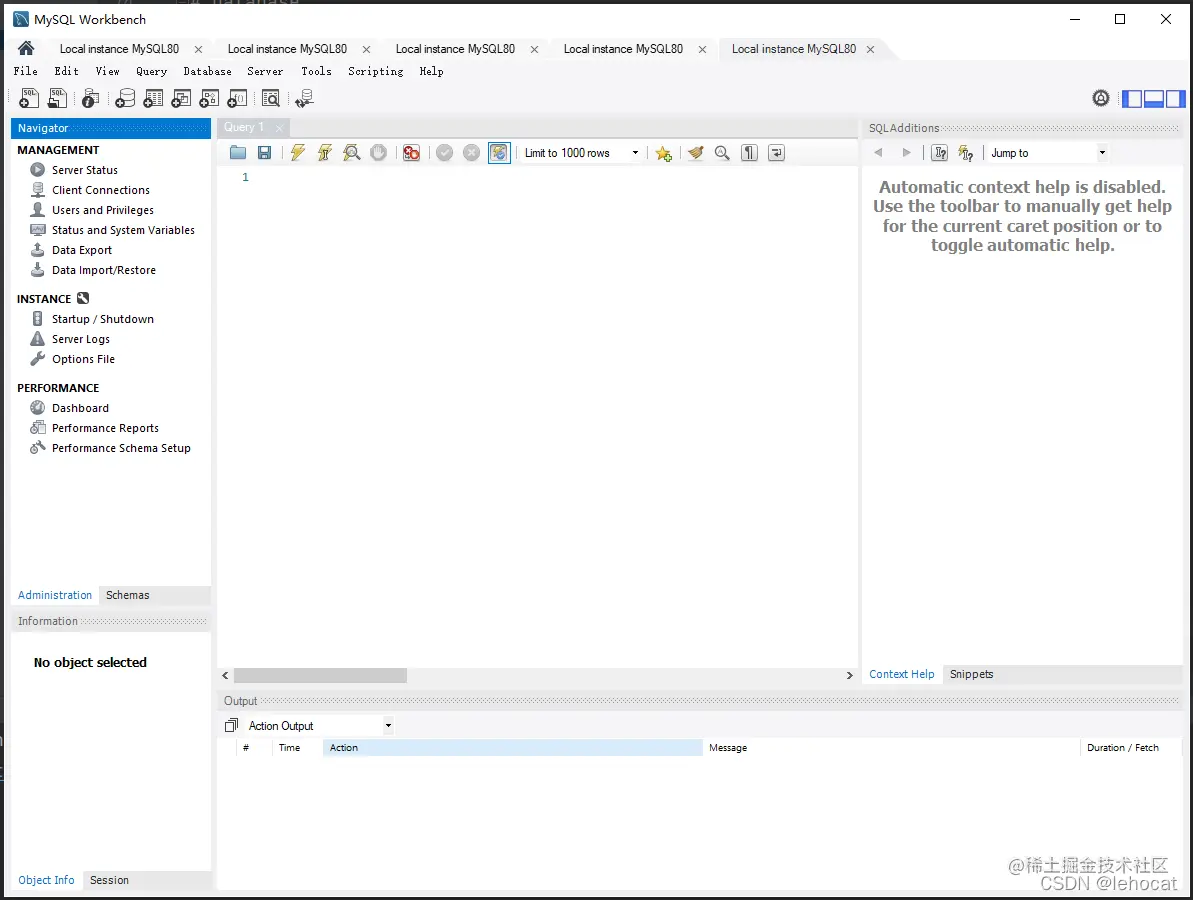Click the editor scrollbar right arrow
The image size is (1193, 900).
click(x=850, y=676)
